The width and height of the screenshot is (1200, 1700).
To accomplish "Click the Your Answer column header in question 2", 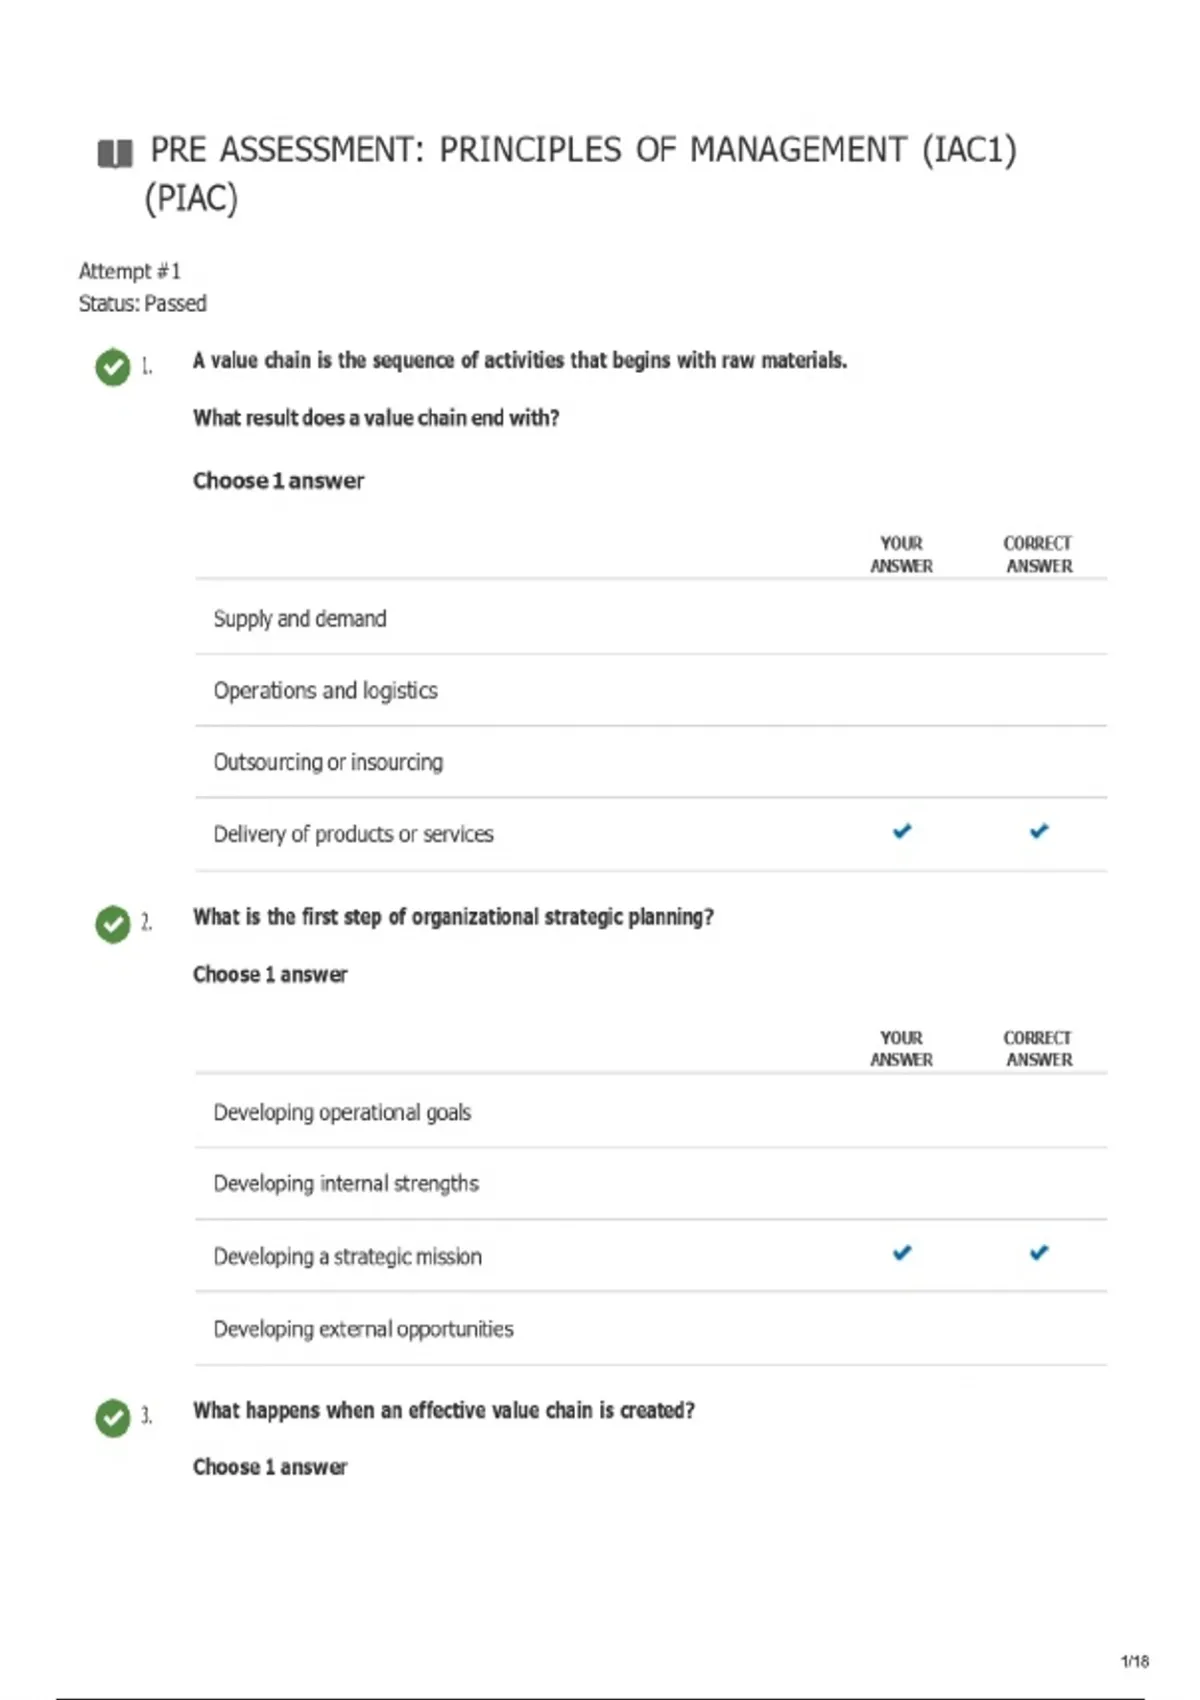I will click(901, 1048).
